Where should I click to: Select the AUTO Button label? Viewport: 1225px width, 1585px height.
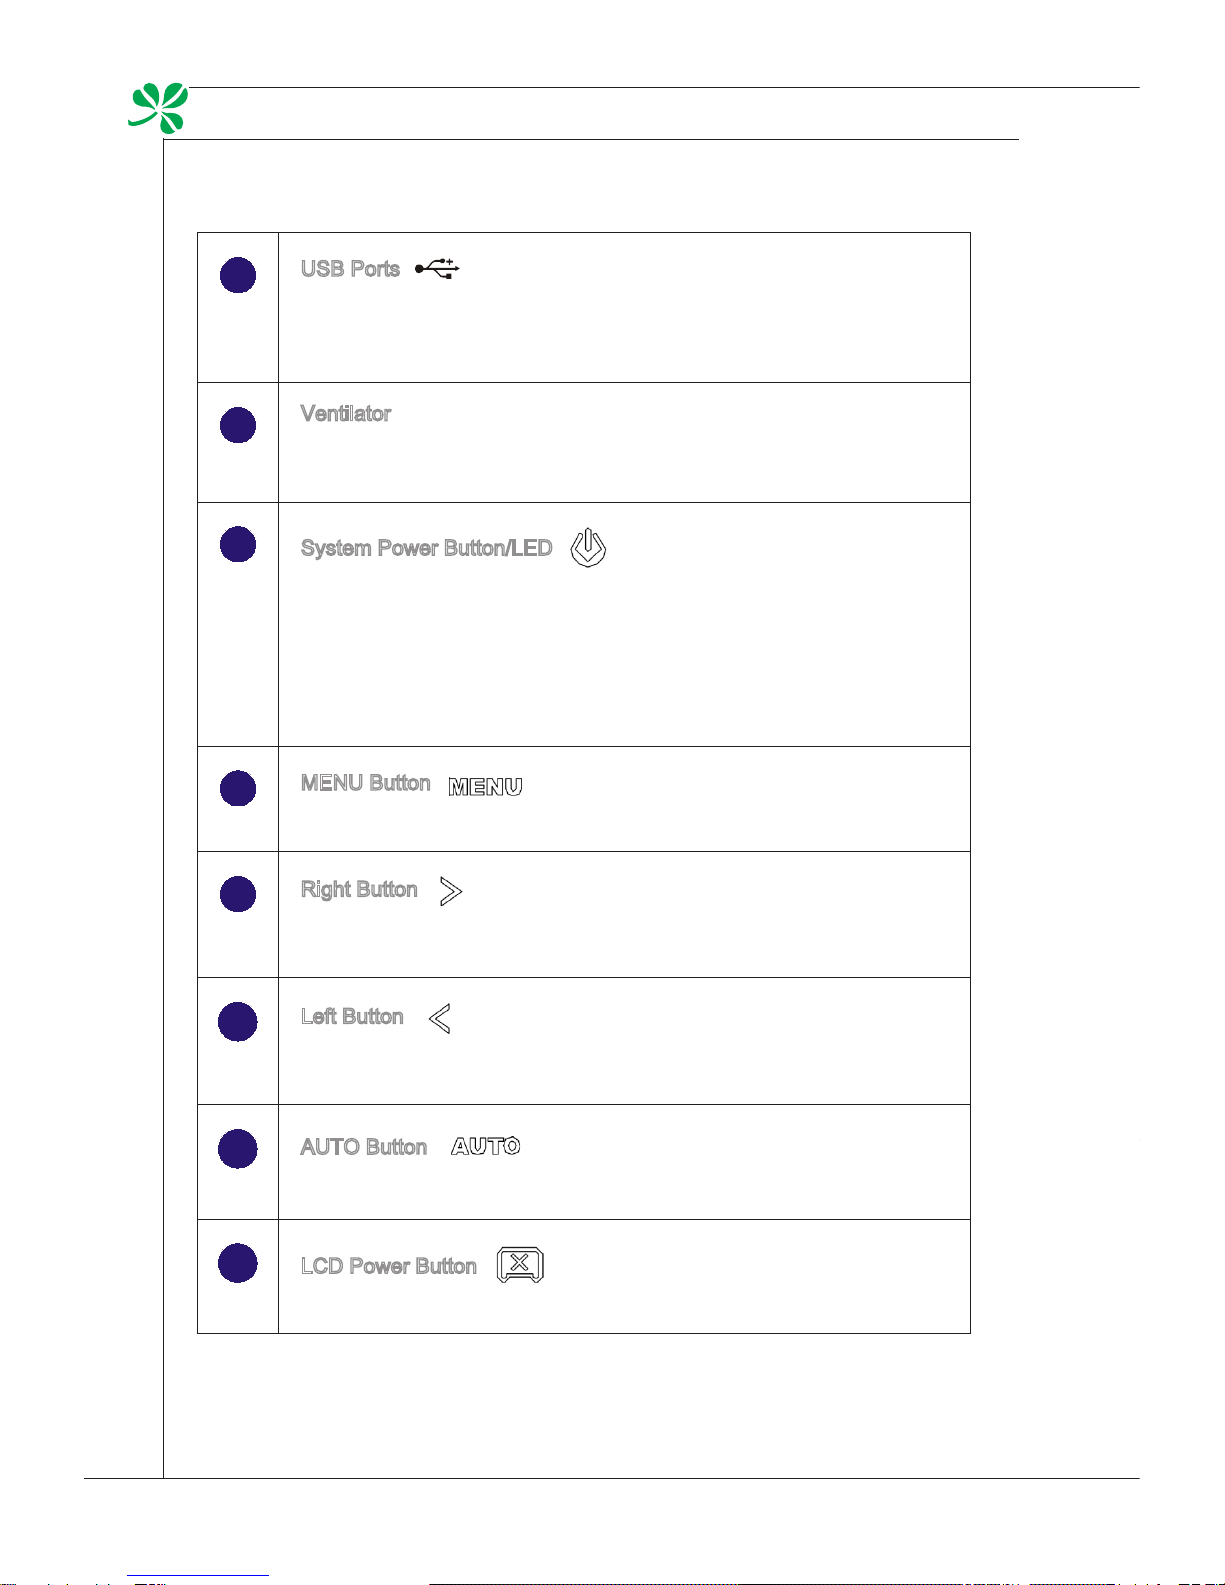(364, 1147)
